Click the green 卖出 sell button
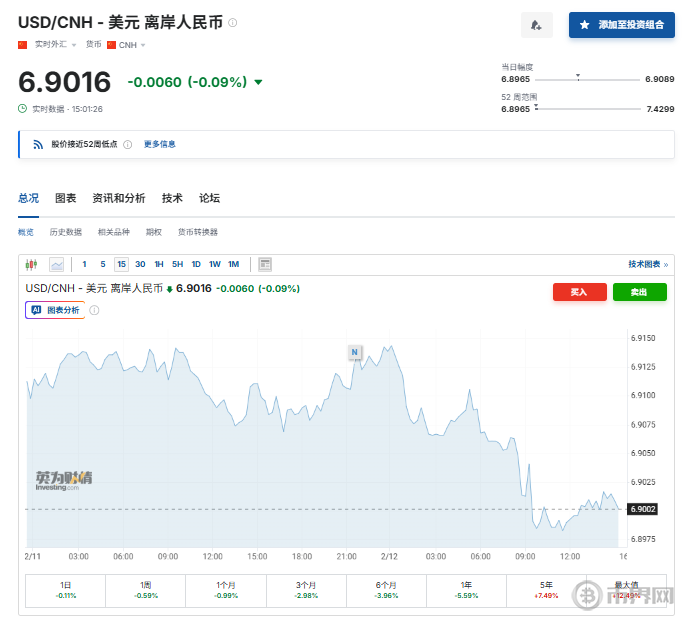 639,292
